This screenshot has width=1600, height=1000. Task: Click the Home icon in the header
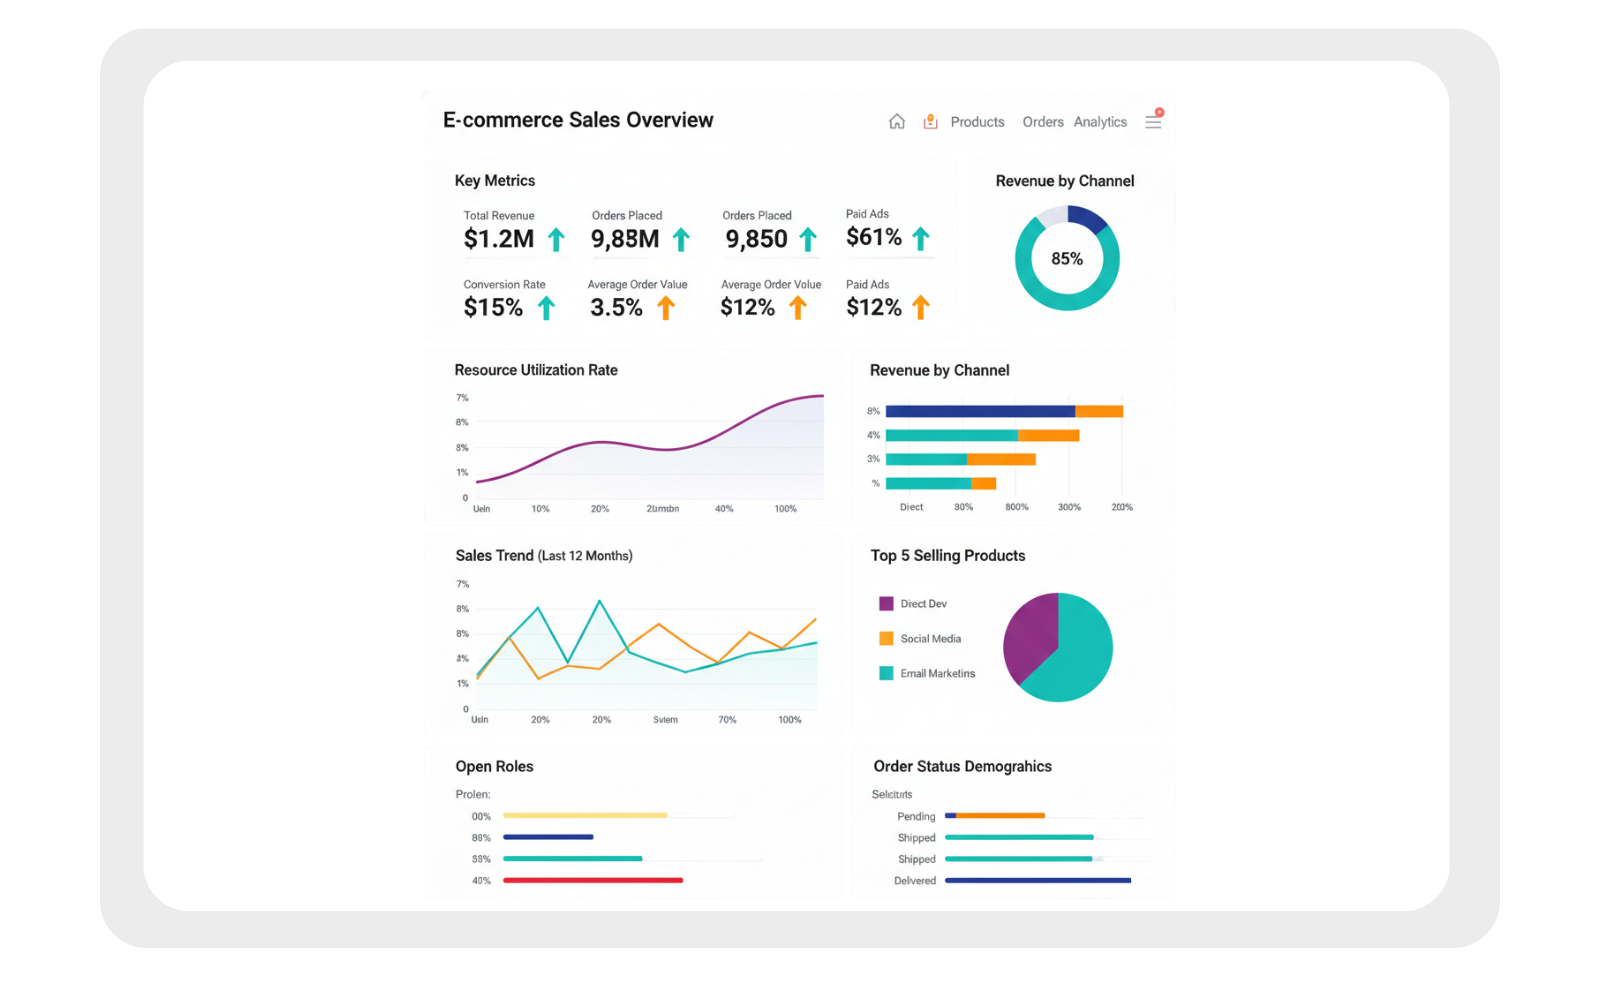click(x=897, y=122)
